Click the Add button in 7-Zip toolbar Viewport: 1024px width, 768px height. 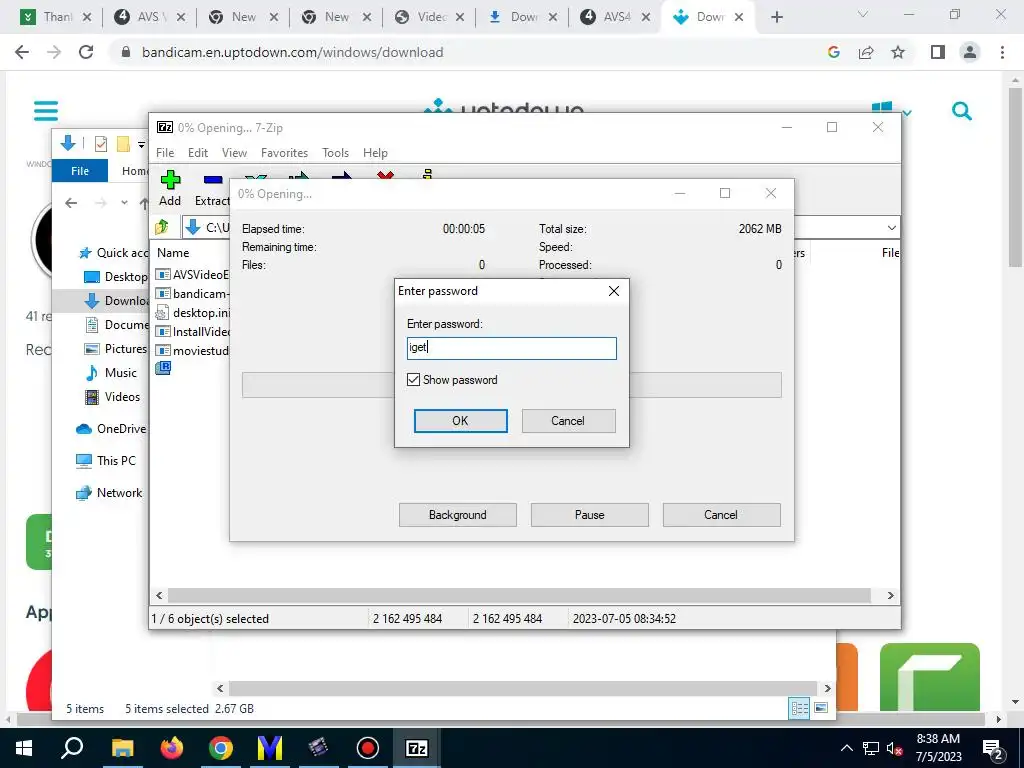(170, 189)
